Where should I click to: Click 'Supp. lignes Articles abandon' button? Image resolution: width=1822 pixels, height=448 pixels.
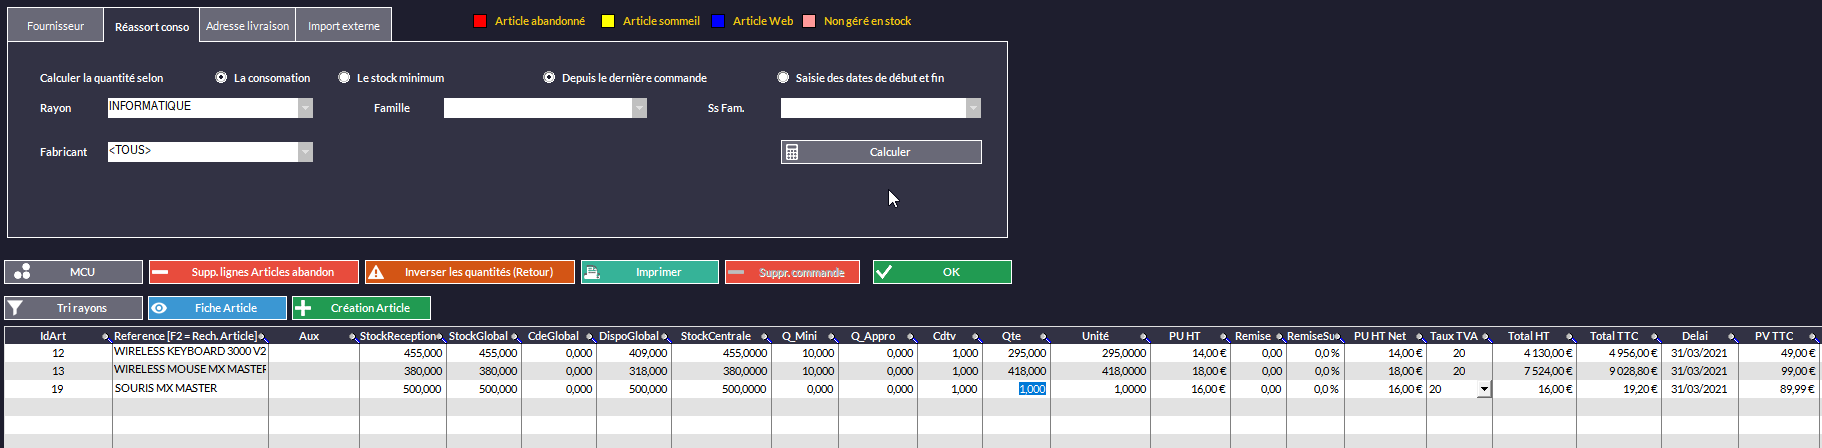254,272
